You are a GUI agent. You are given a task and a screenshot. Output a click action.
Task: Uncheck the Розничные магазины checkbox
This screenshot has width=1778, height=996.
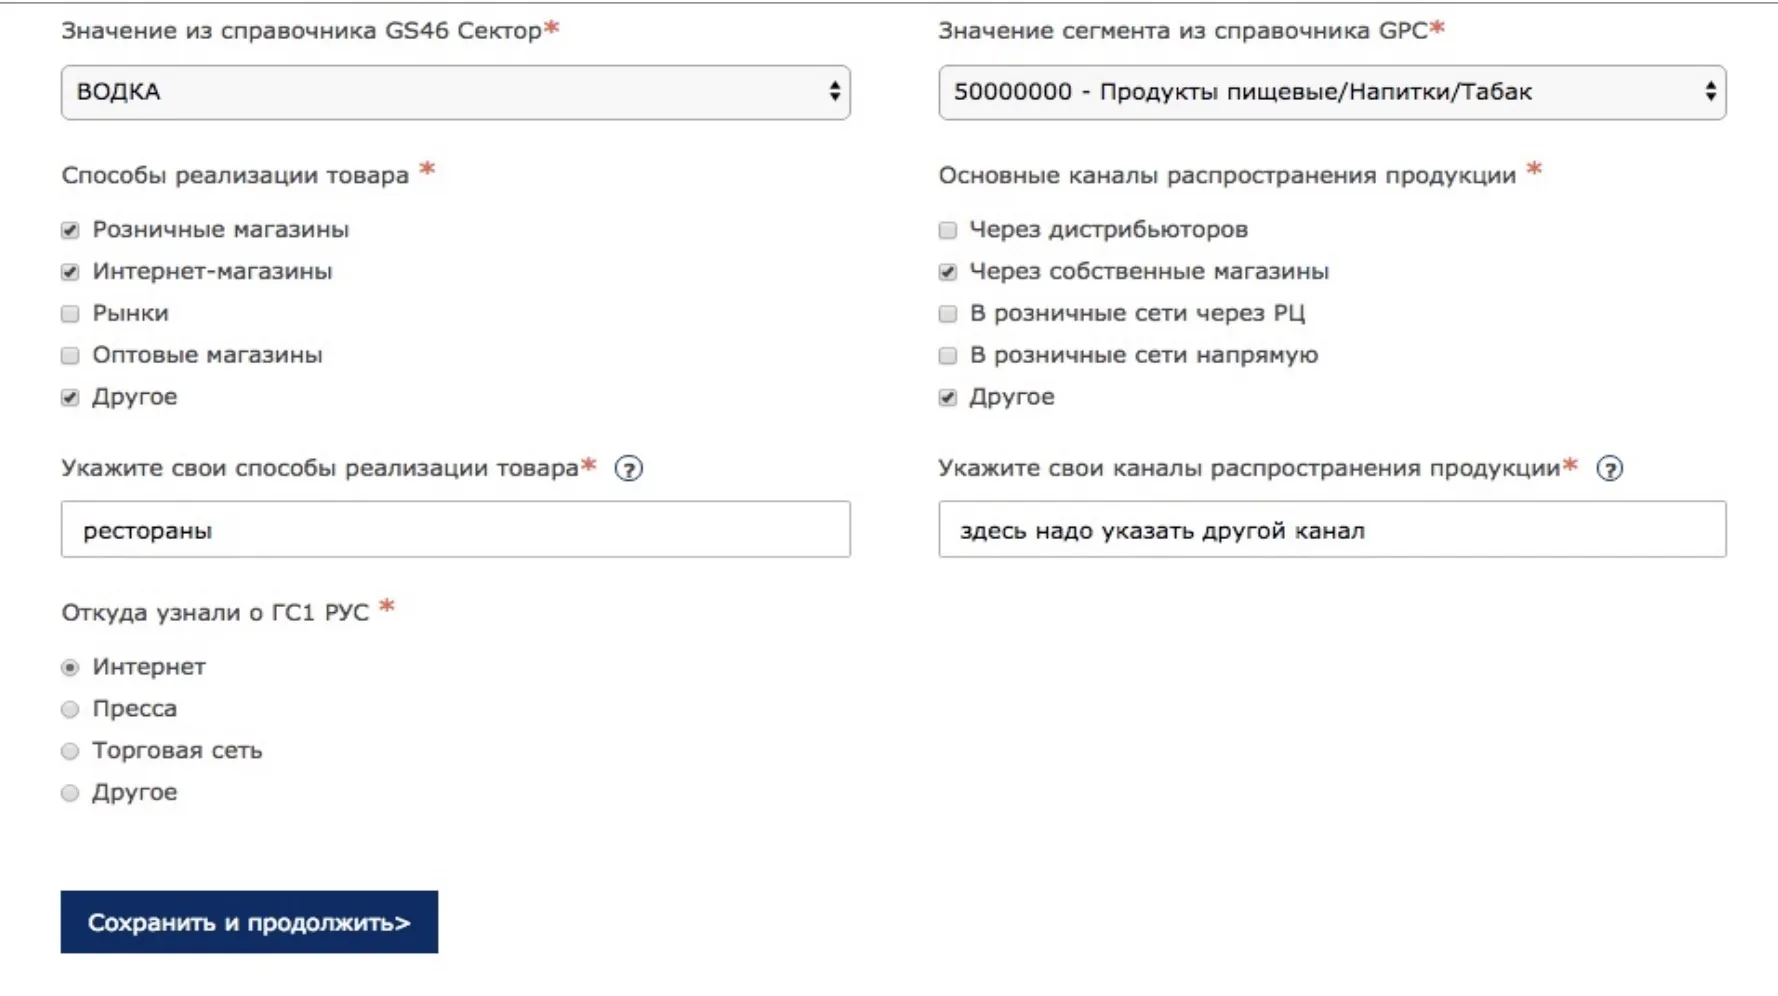[70, 230]
